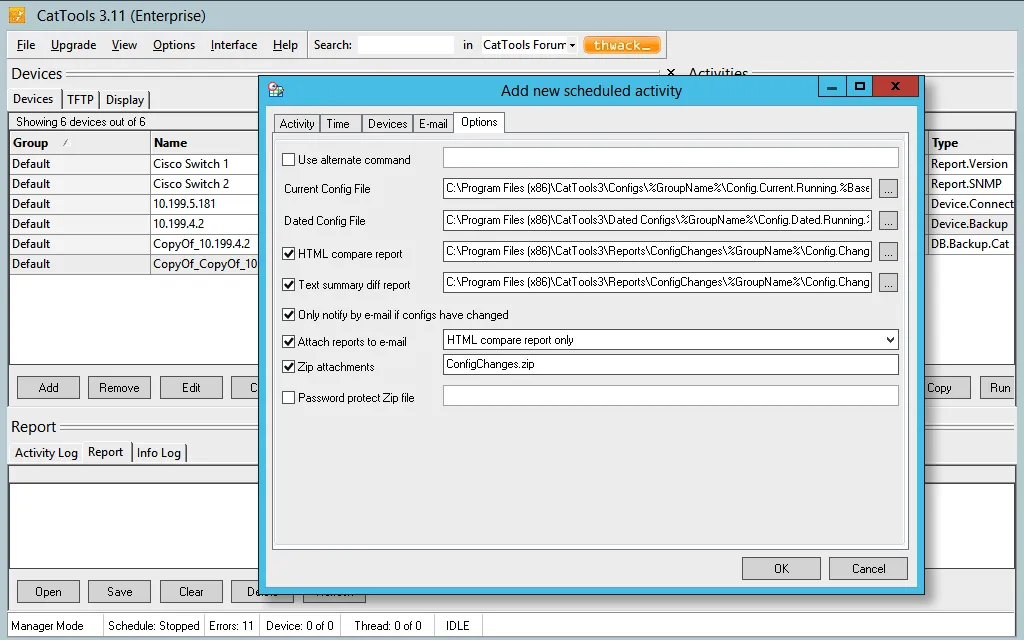Image resolution: width=1024 pixels, height=640 pixels.
Task: Browse for the Dated Config File location
Action: 888,220
